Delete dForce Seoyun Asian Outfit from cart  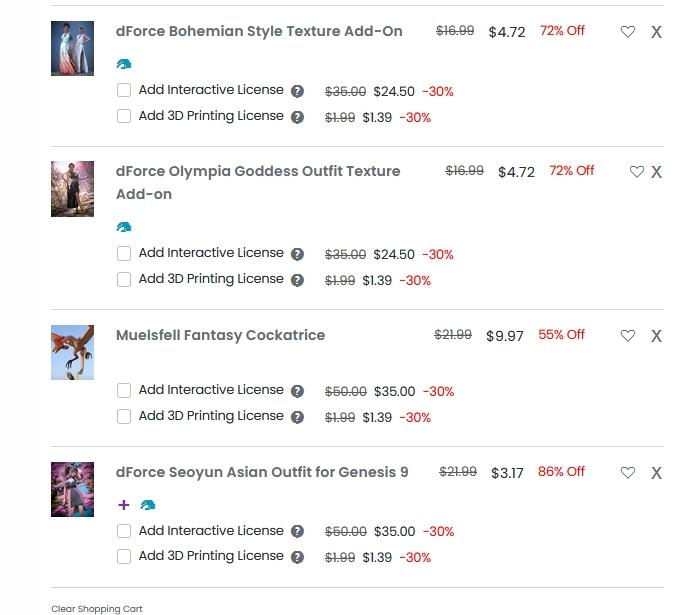656,473
